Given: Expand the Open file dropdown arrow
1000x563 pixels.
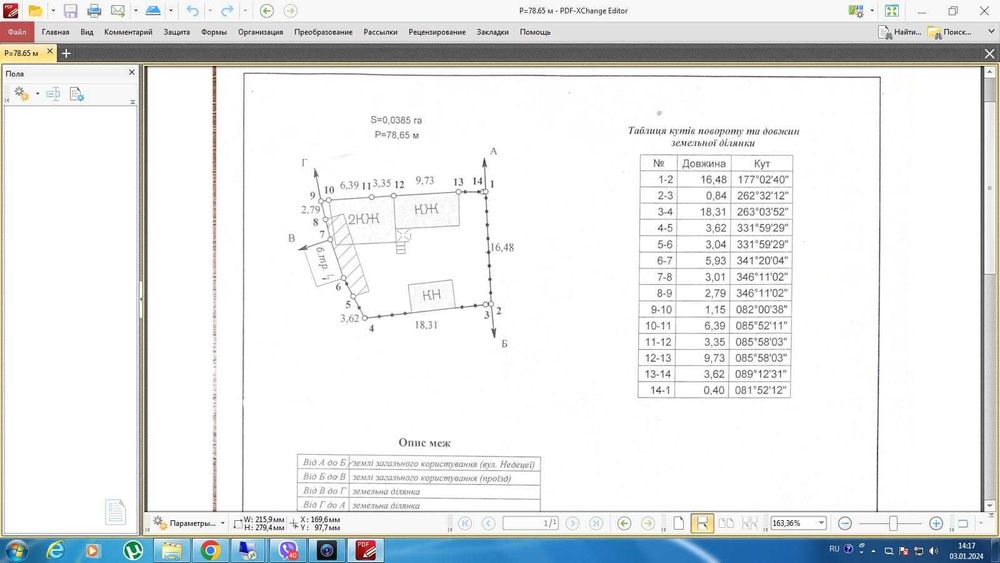Looking at the screenshot, I should (x=52, y=11).
